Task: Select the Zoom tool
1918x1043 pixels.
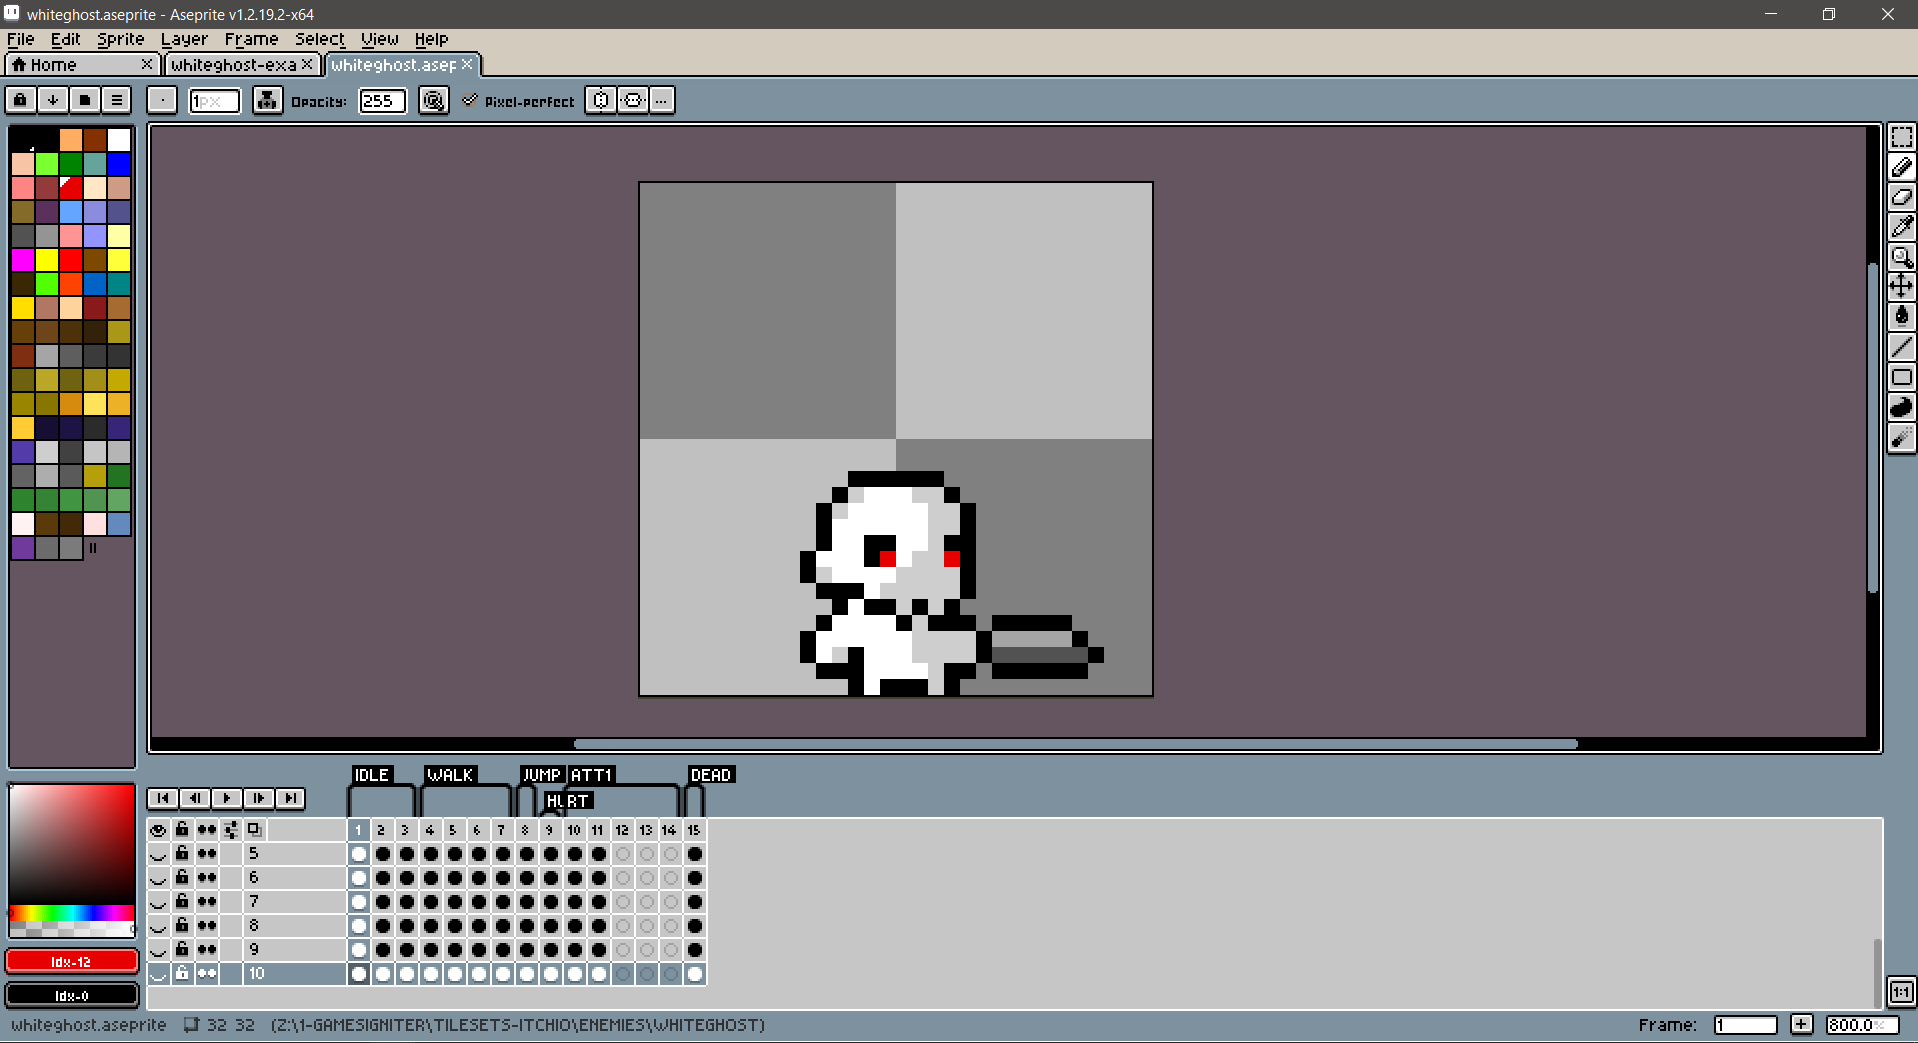Action: (1901, 257)
